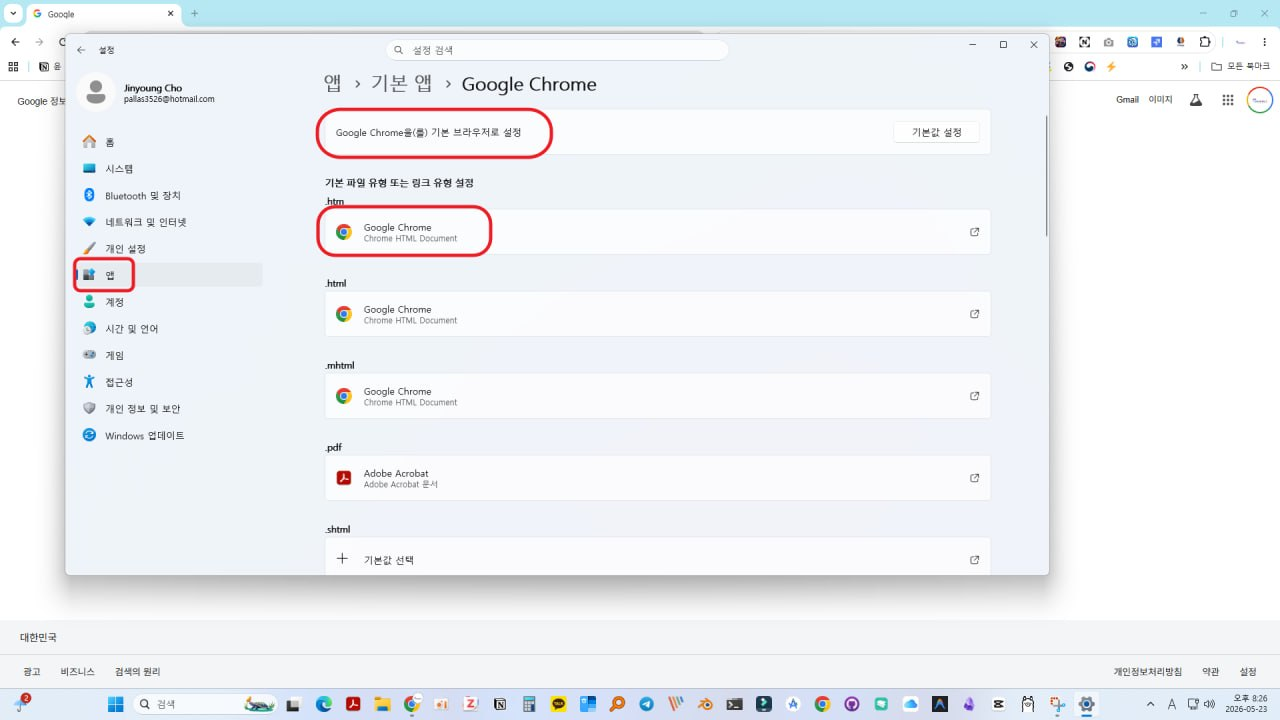
Task: Select 시스템 in the Settings sidebar
Action: [x=119, y=169]
